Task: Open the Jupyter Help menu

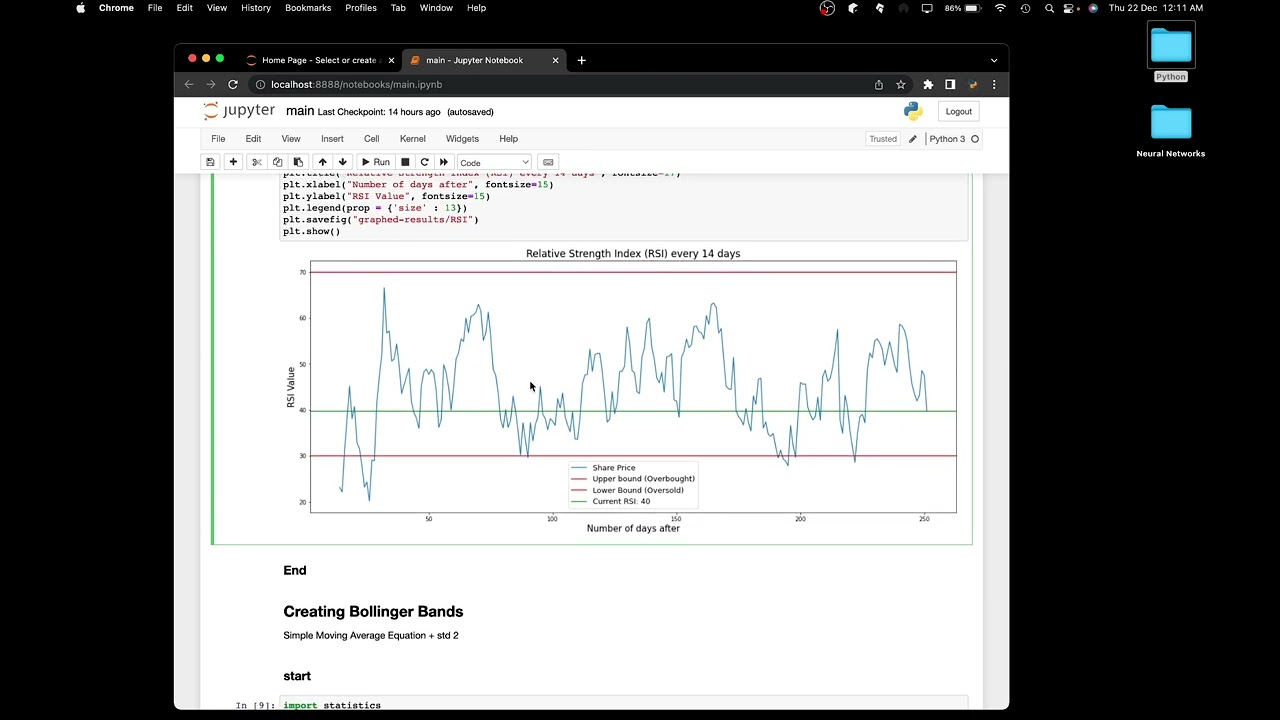Action: click(508, 139)
